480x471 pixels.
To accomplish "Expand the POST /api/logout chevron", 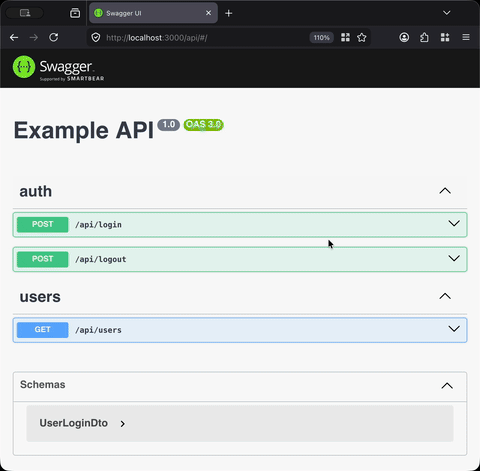I will [454, 258].
